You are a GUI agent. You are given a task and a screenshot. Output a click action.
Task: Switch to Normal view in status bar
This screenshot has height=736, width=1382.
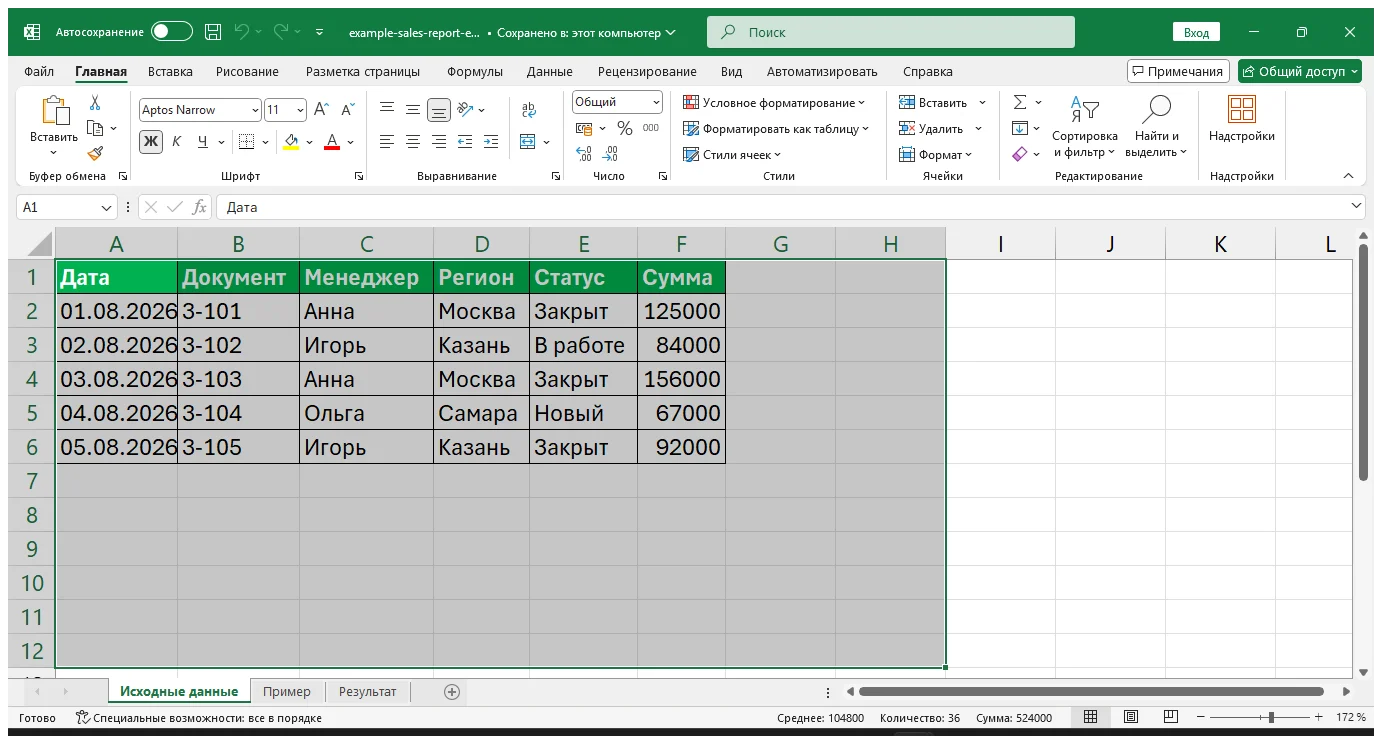[1091, 717]
